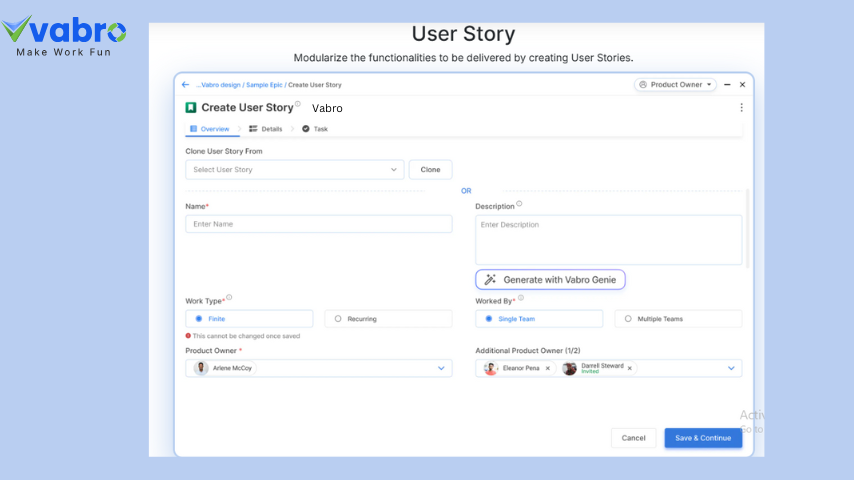
Task: Switch to the Details tab
Action: 266,129
